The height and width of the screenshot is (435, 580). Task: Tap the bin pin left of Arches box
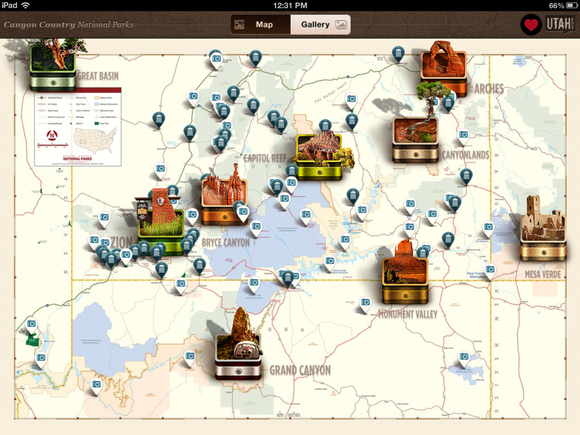pos(398,54)
